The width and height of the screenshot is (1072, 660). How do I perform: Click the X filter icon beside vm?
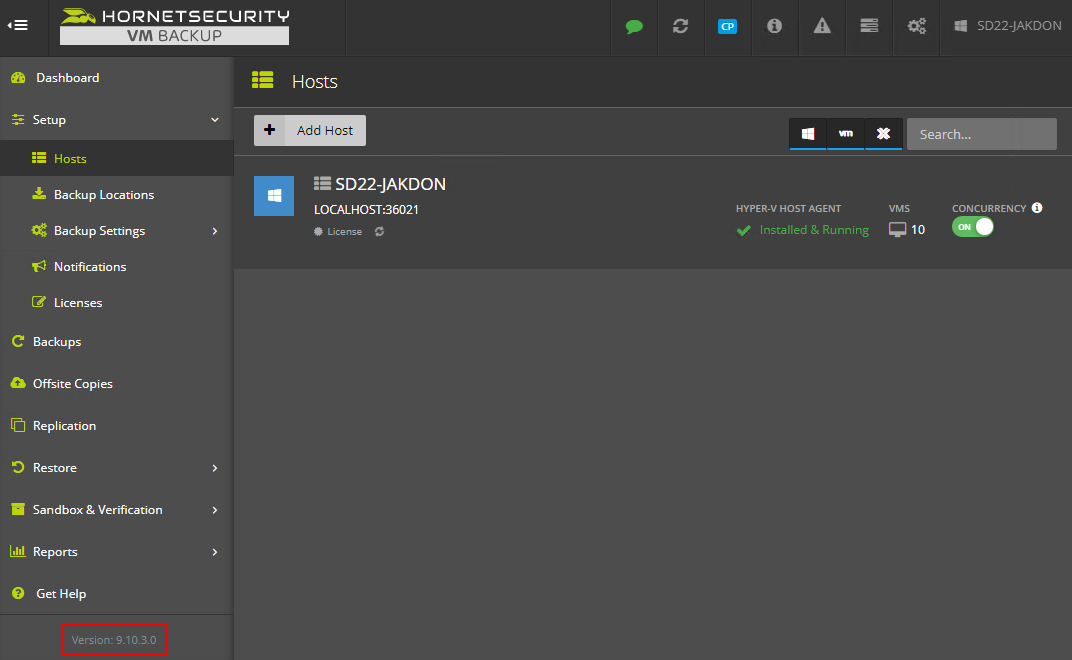pyautogui.click(x=883, y=133)
